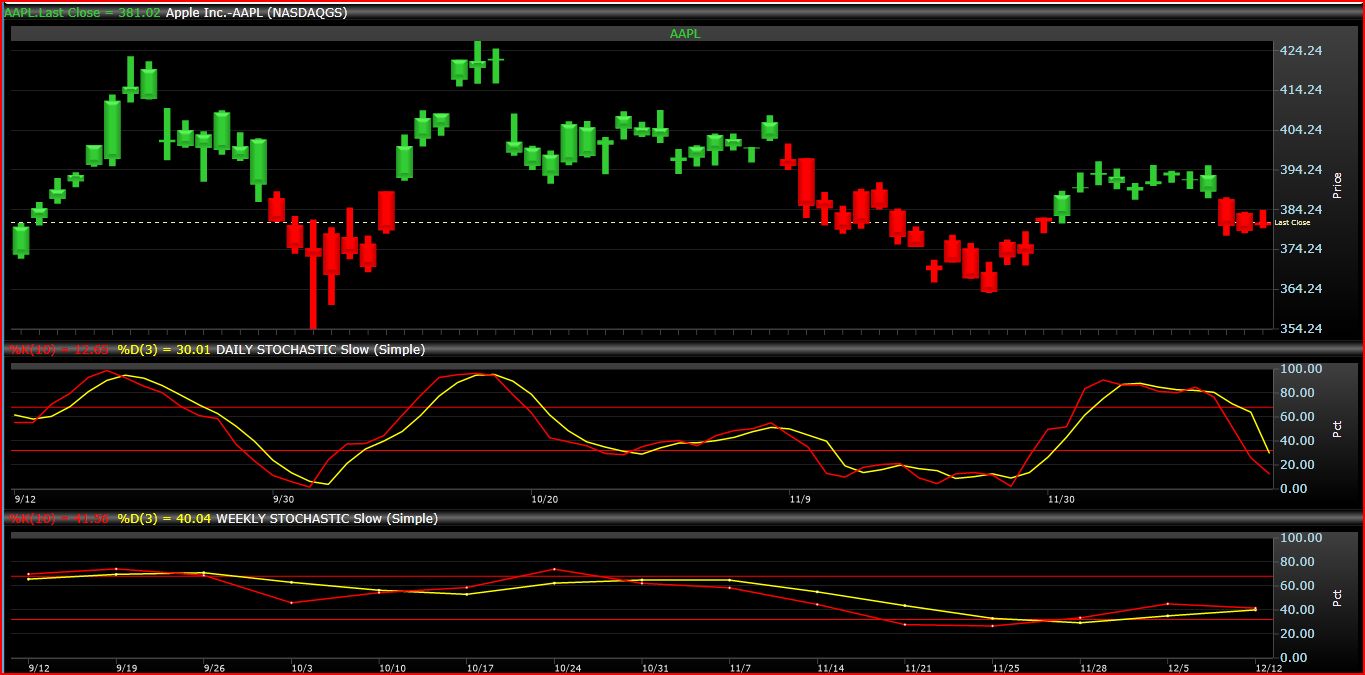Click the 9/26 date on the weekly axis
The image size is (1365, 675).
(x=214, y=667)
